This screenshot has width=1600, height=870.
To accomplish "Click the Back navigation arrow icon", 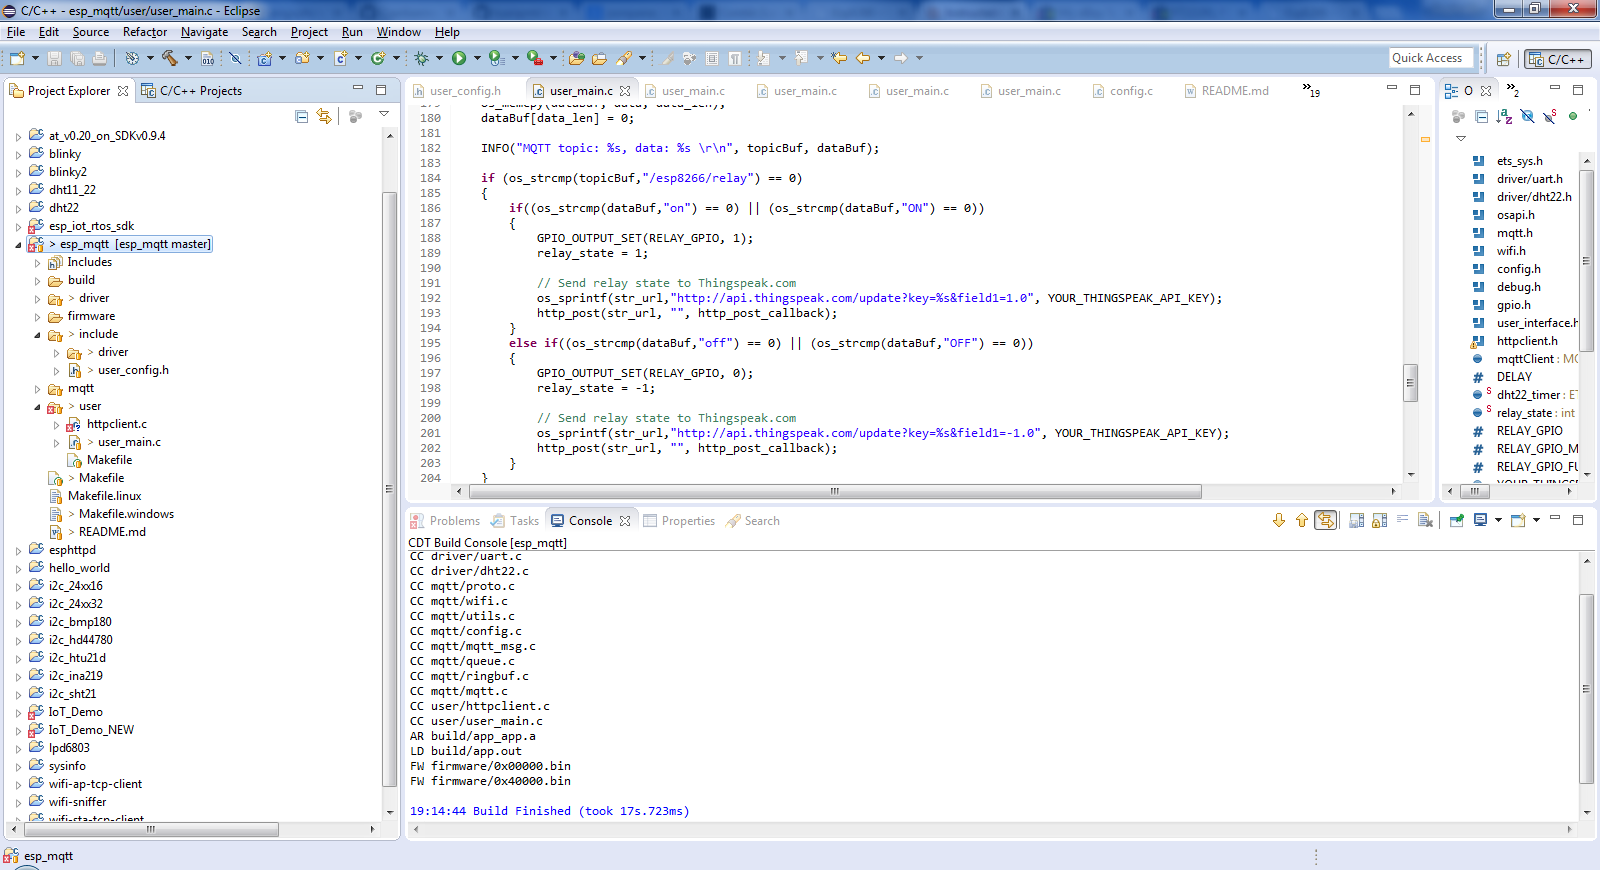I will (863, 58).
